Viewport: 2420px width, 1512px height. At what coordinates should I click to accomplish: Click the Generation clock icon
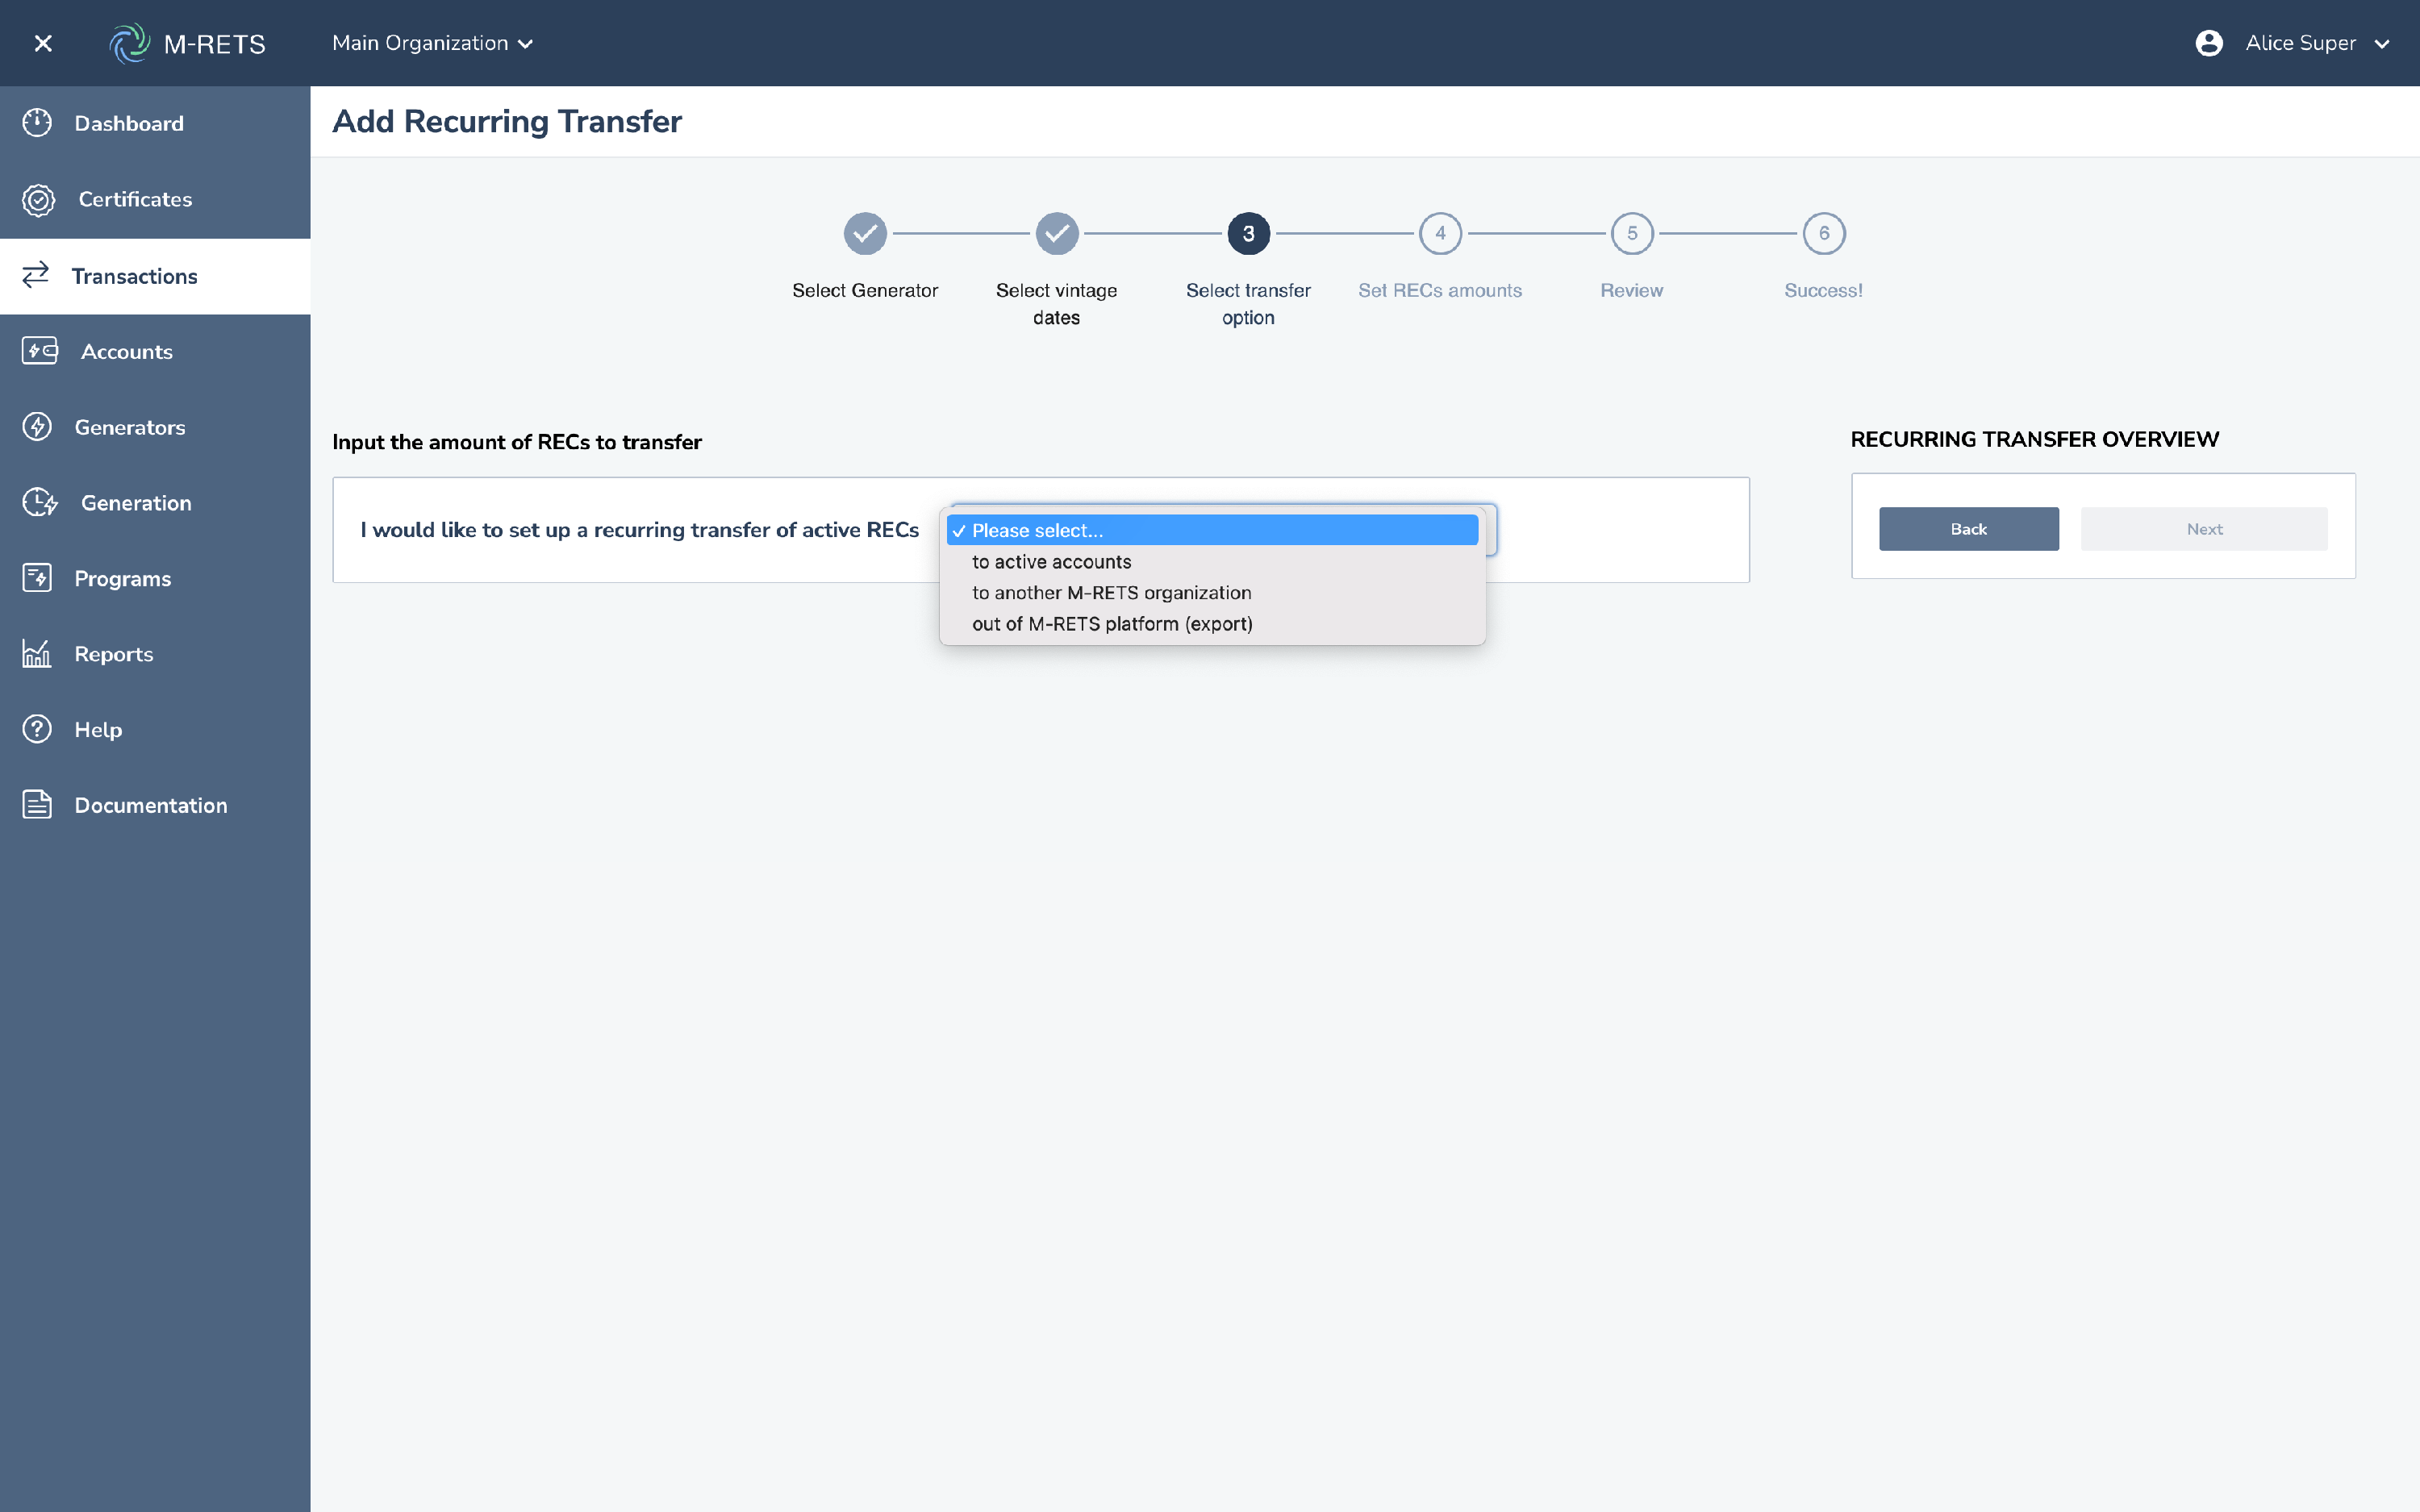pyautogui.click(x=39, y=502)
